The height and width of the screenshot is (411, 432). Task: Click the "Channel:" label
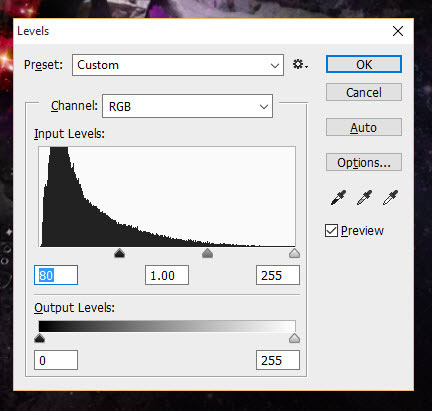pyautogui.click(x=74, y=106)
